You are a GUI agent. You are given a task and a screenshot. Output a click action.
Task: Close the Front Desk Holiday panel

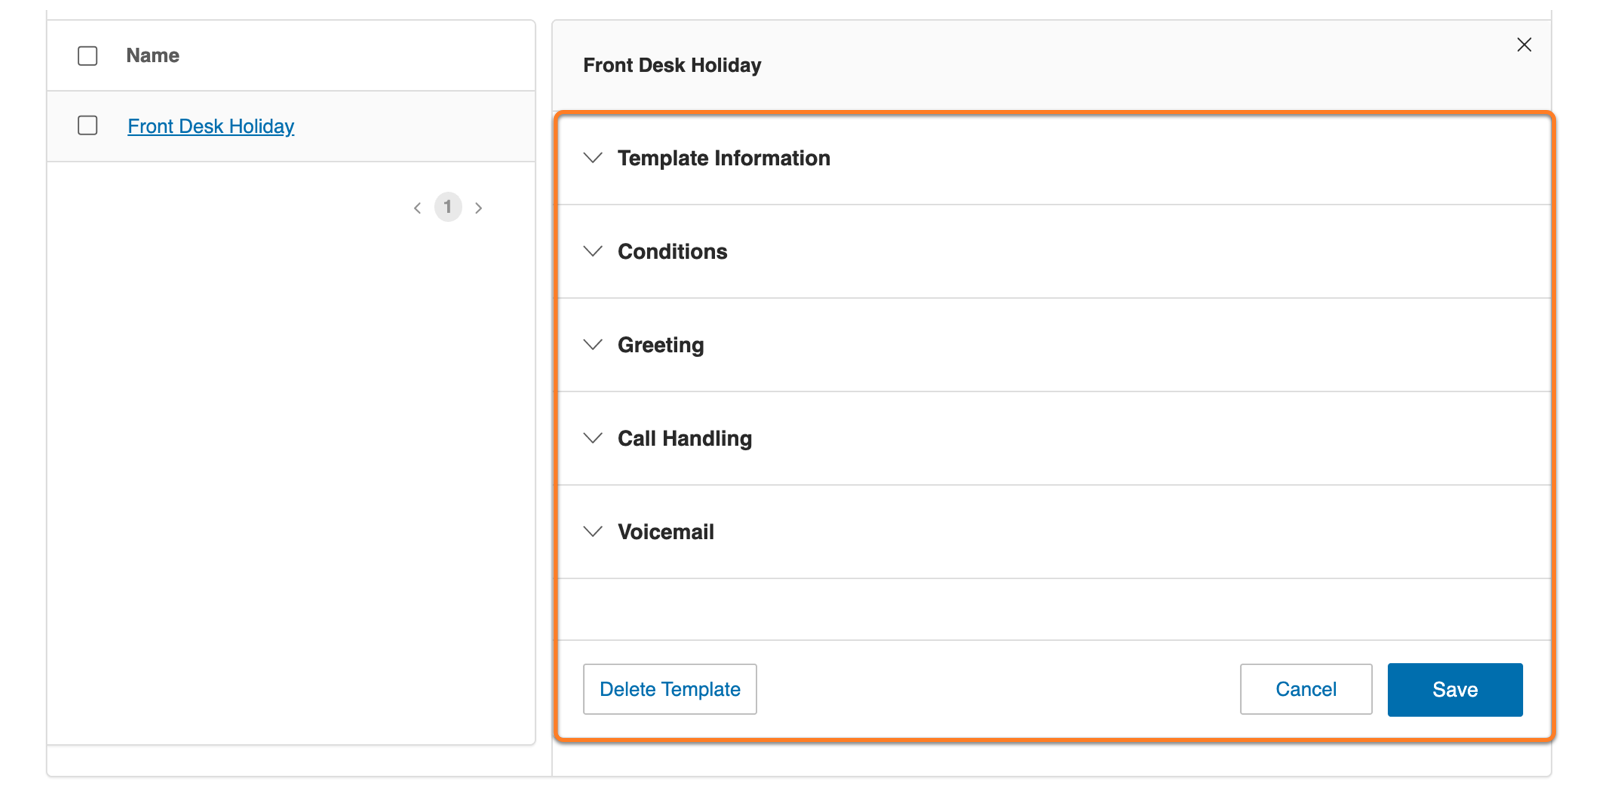pos(1524,45)
